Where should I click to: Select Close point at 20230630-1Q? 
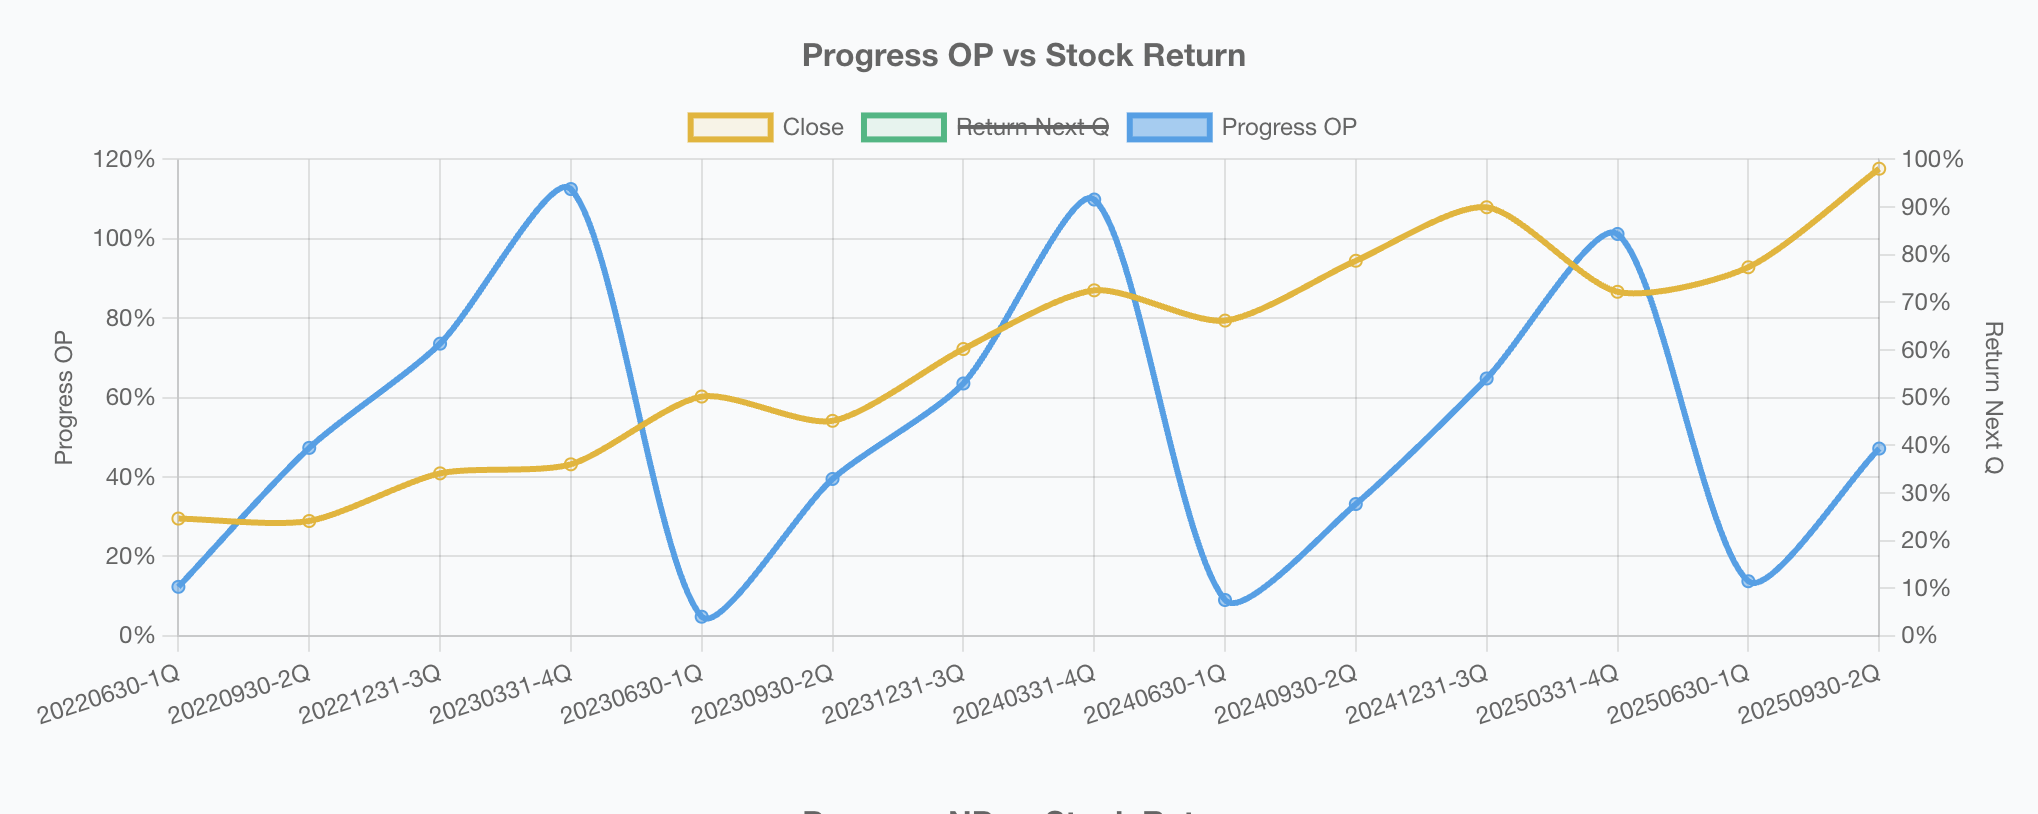pos(702,396)
